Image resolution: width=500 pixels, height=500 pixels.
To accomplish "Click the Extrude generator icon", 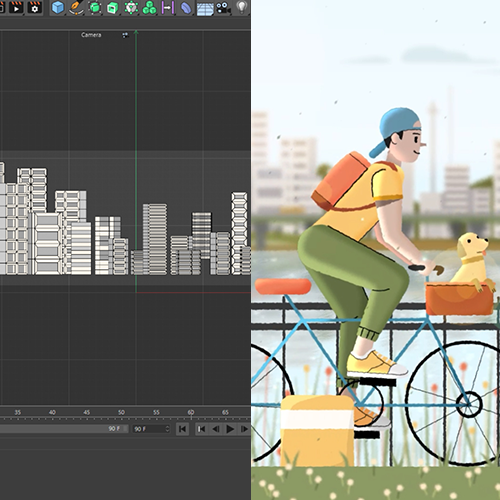I will [x=112, y=8].
